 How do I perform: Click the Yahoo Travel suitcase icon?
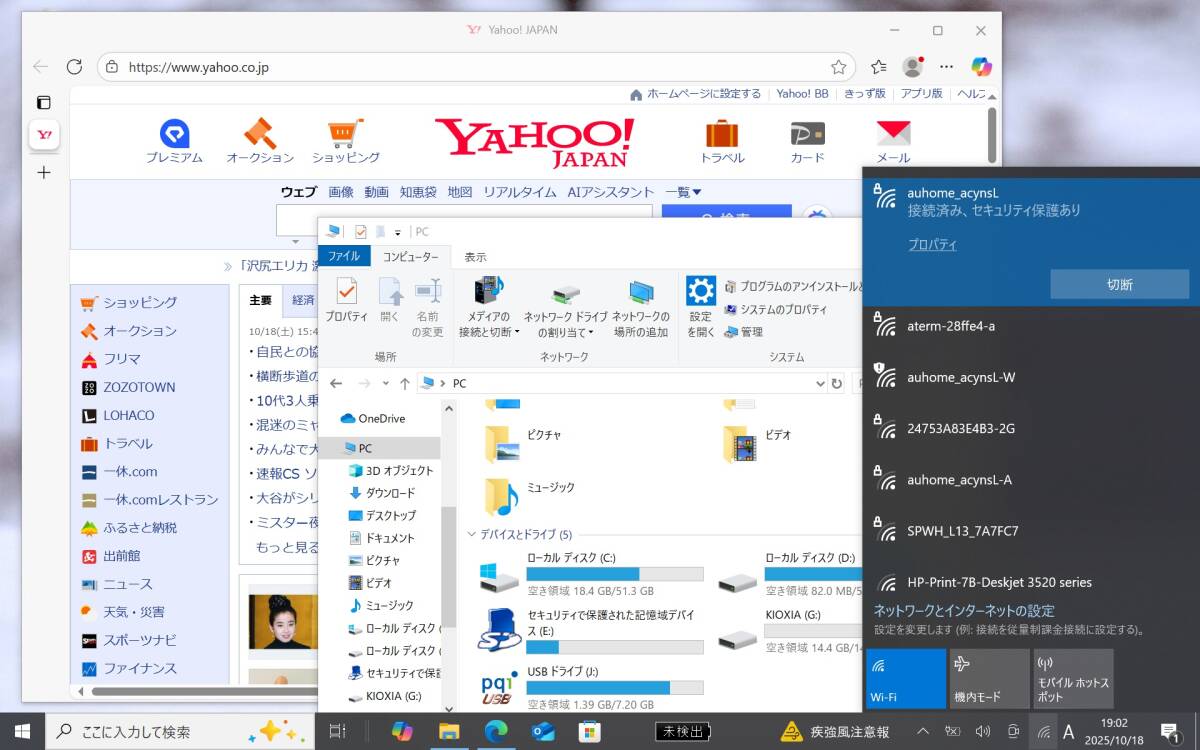[721, 134]
